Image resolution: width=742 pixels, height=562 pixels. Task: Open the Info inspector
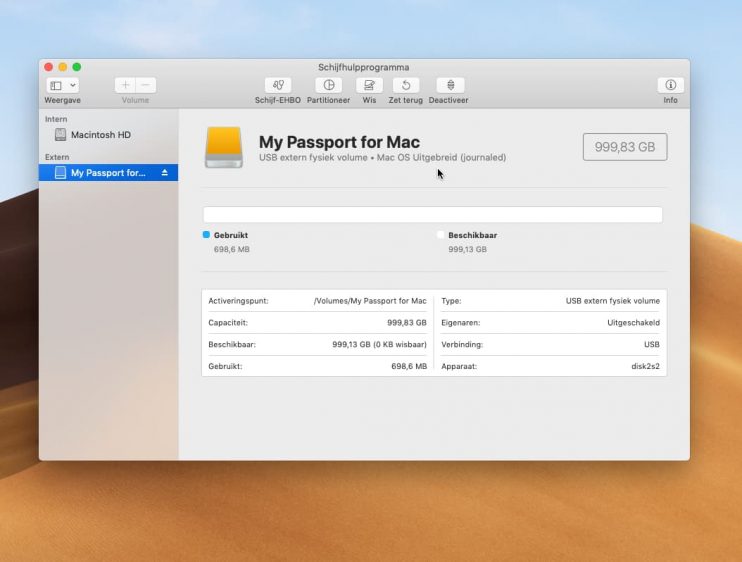pyautogui.click(x=670, y=85)
